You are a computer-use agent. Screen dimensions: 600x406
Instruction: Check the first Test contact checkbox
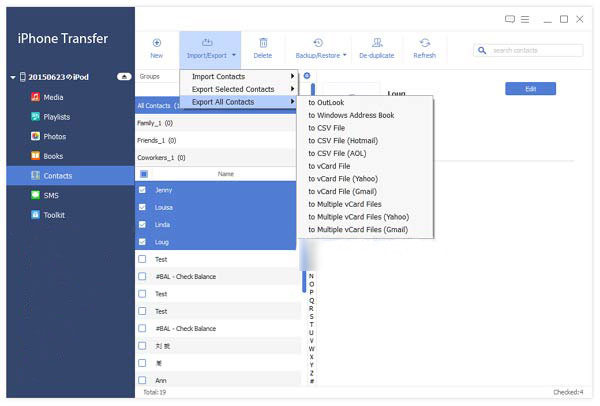[142, 259]
